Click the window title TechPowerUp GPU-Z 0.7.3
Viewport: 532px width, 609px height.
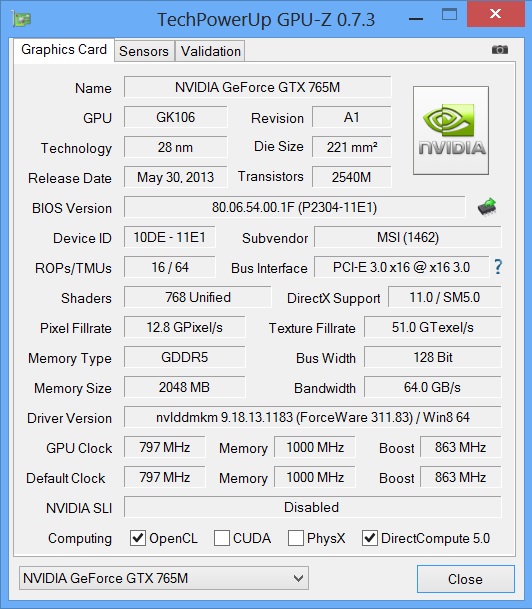266,19
